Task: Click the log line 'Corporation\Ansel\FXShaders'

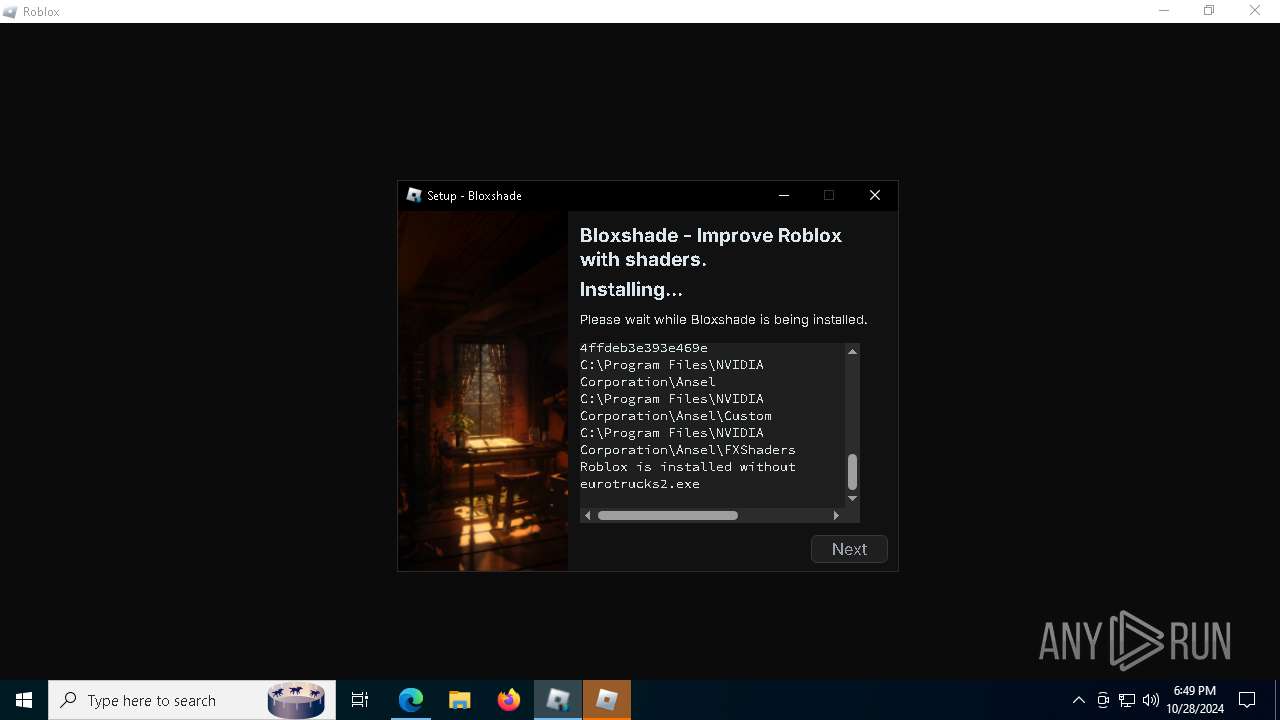Action: click(x=688, y=450)
